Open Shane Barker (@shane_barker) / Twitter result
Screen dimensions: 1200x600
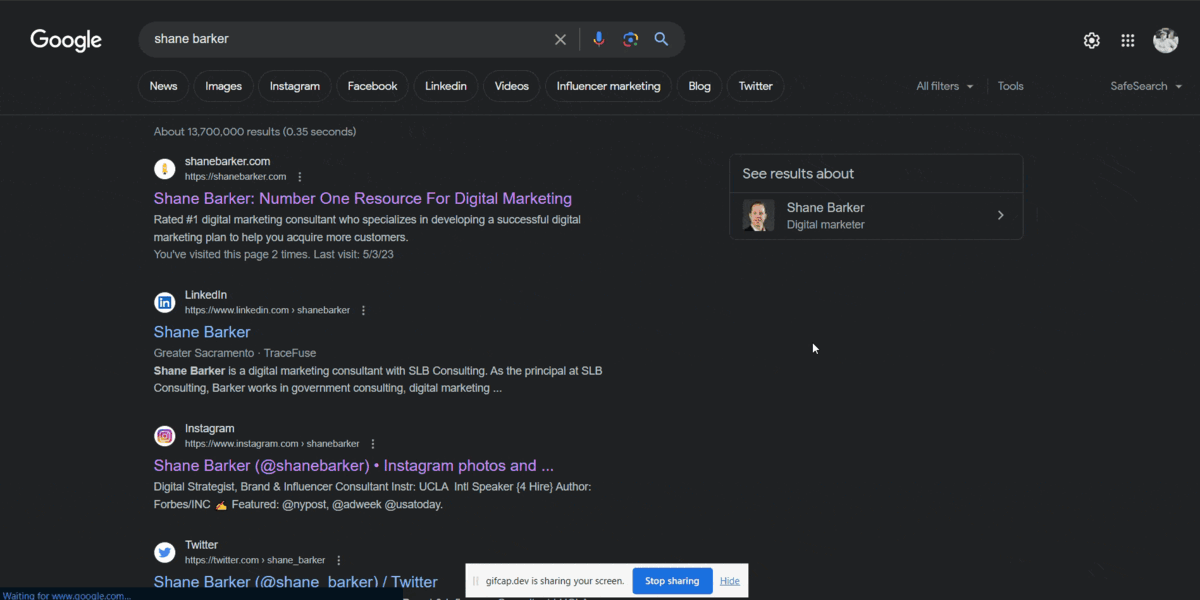296,582
